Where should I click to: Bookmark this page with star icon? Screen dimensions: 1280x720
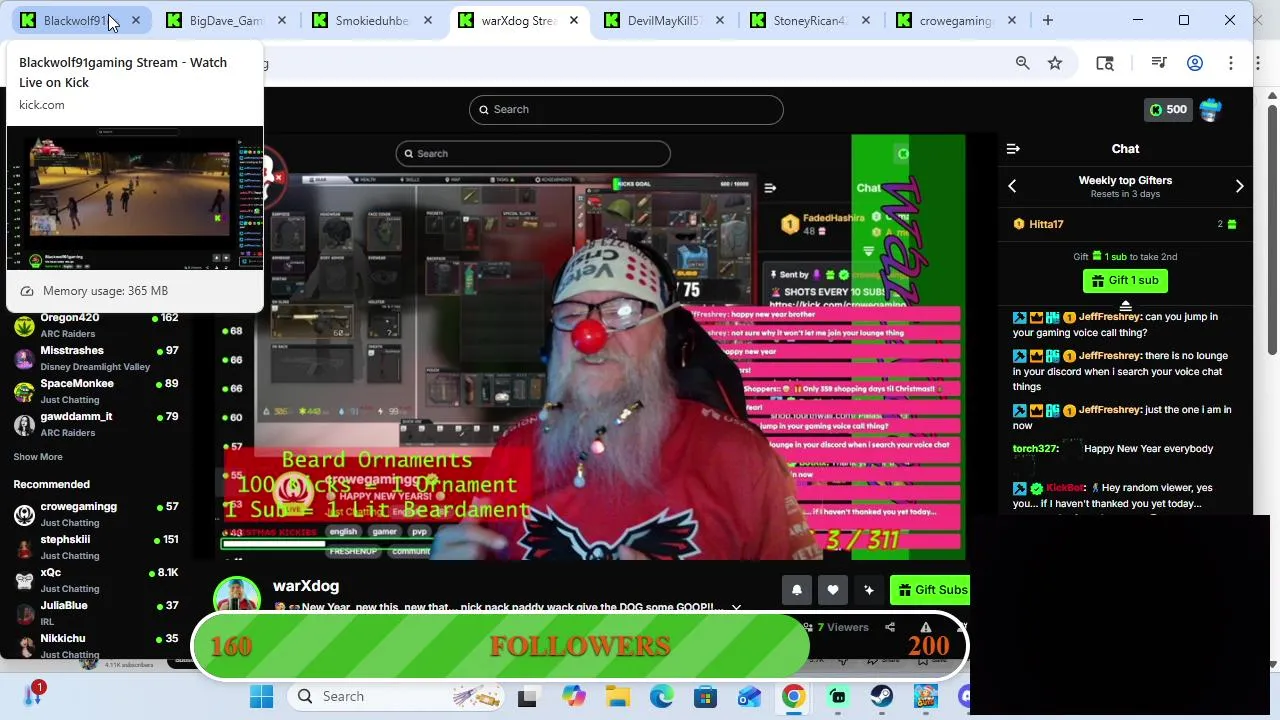coord(1055,63)
